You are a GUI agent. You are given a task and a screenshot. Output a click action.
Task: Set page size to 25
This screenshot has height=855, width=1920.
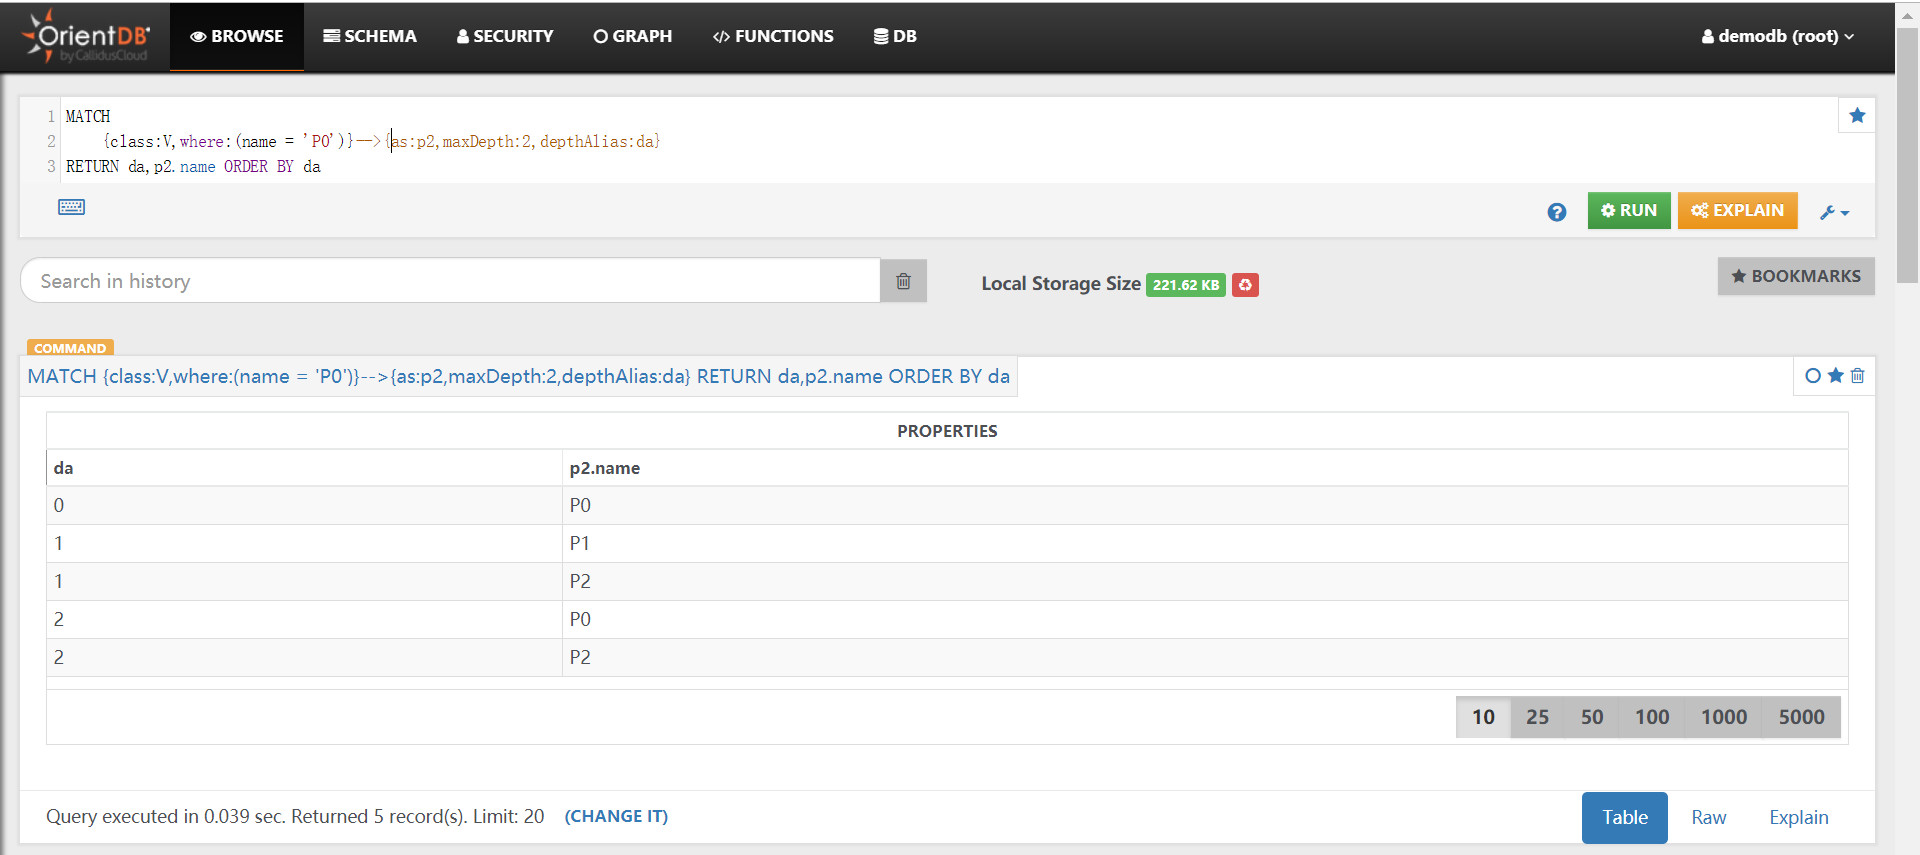[1538, 717]
